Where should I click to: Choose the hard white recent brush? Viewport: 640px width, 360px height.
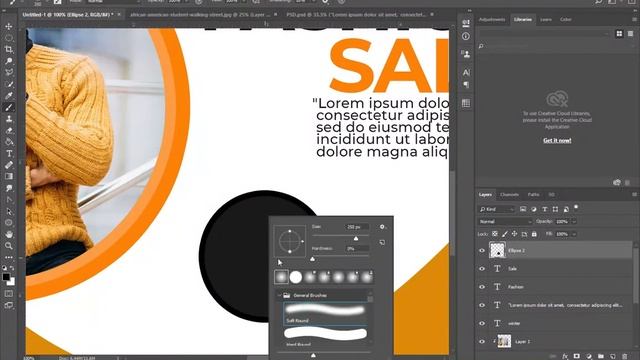[296, 277]
